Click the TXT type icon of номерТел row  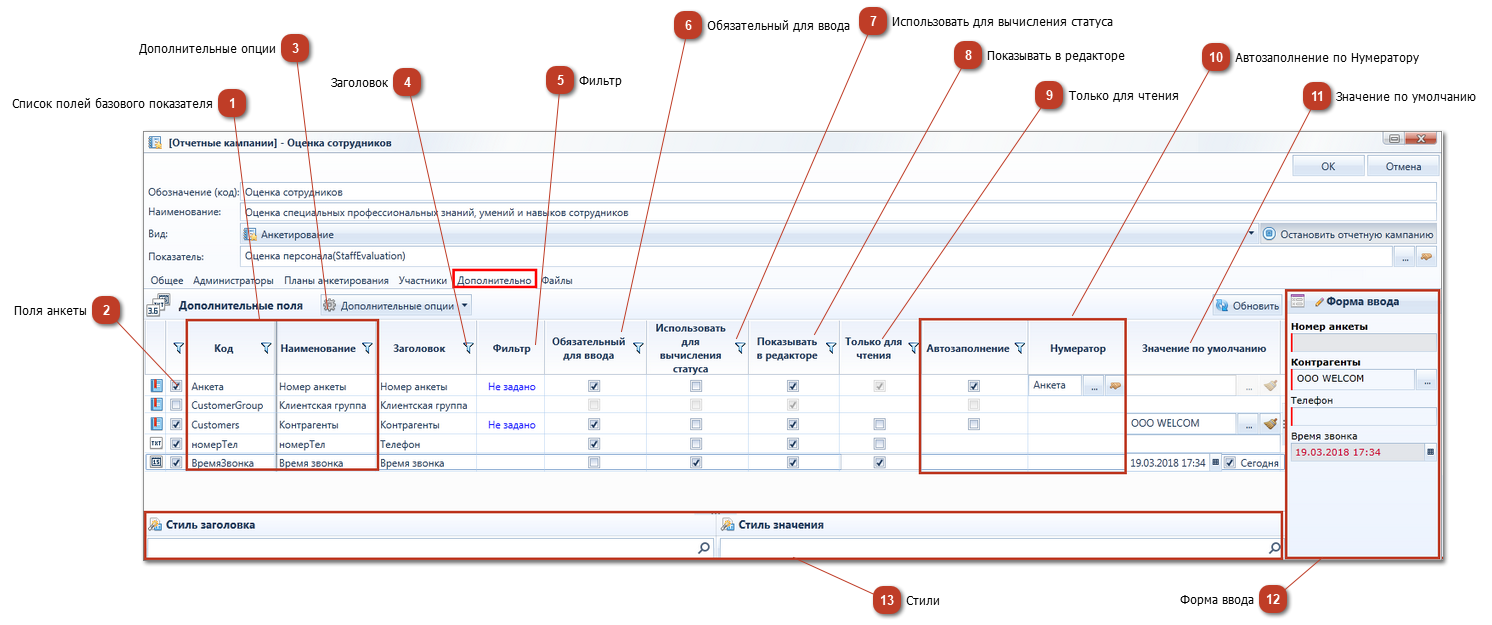(156, 443)
